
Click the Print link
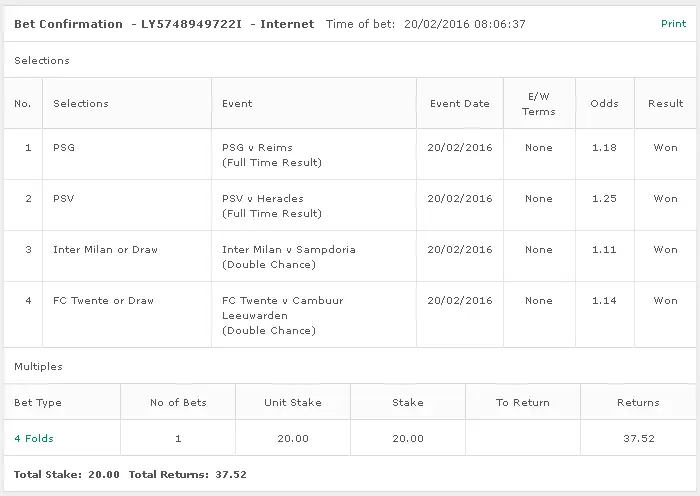673,23
